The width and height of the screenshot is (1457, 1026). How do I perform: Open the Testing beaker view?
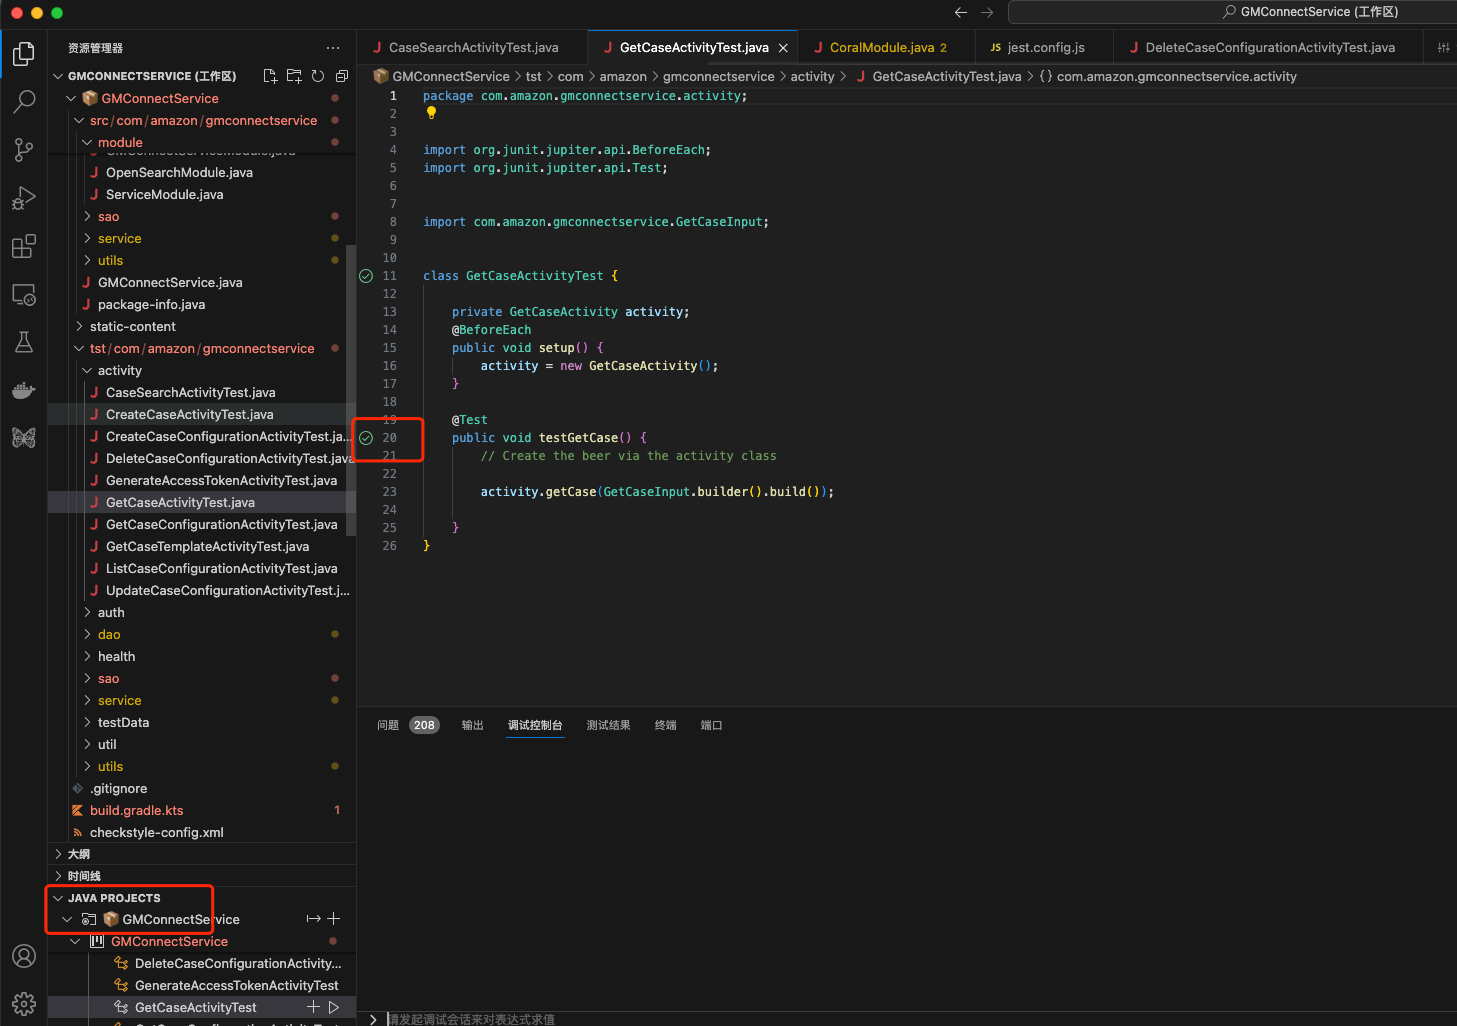tap(24, 342)
